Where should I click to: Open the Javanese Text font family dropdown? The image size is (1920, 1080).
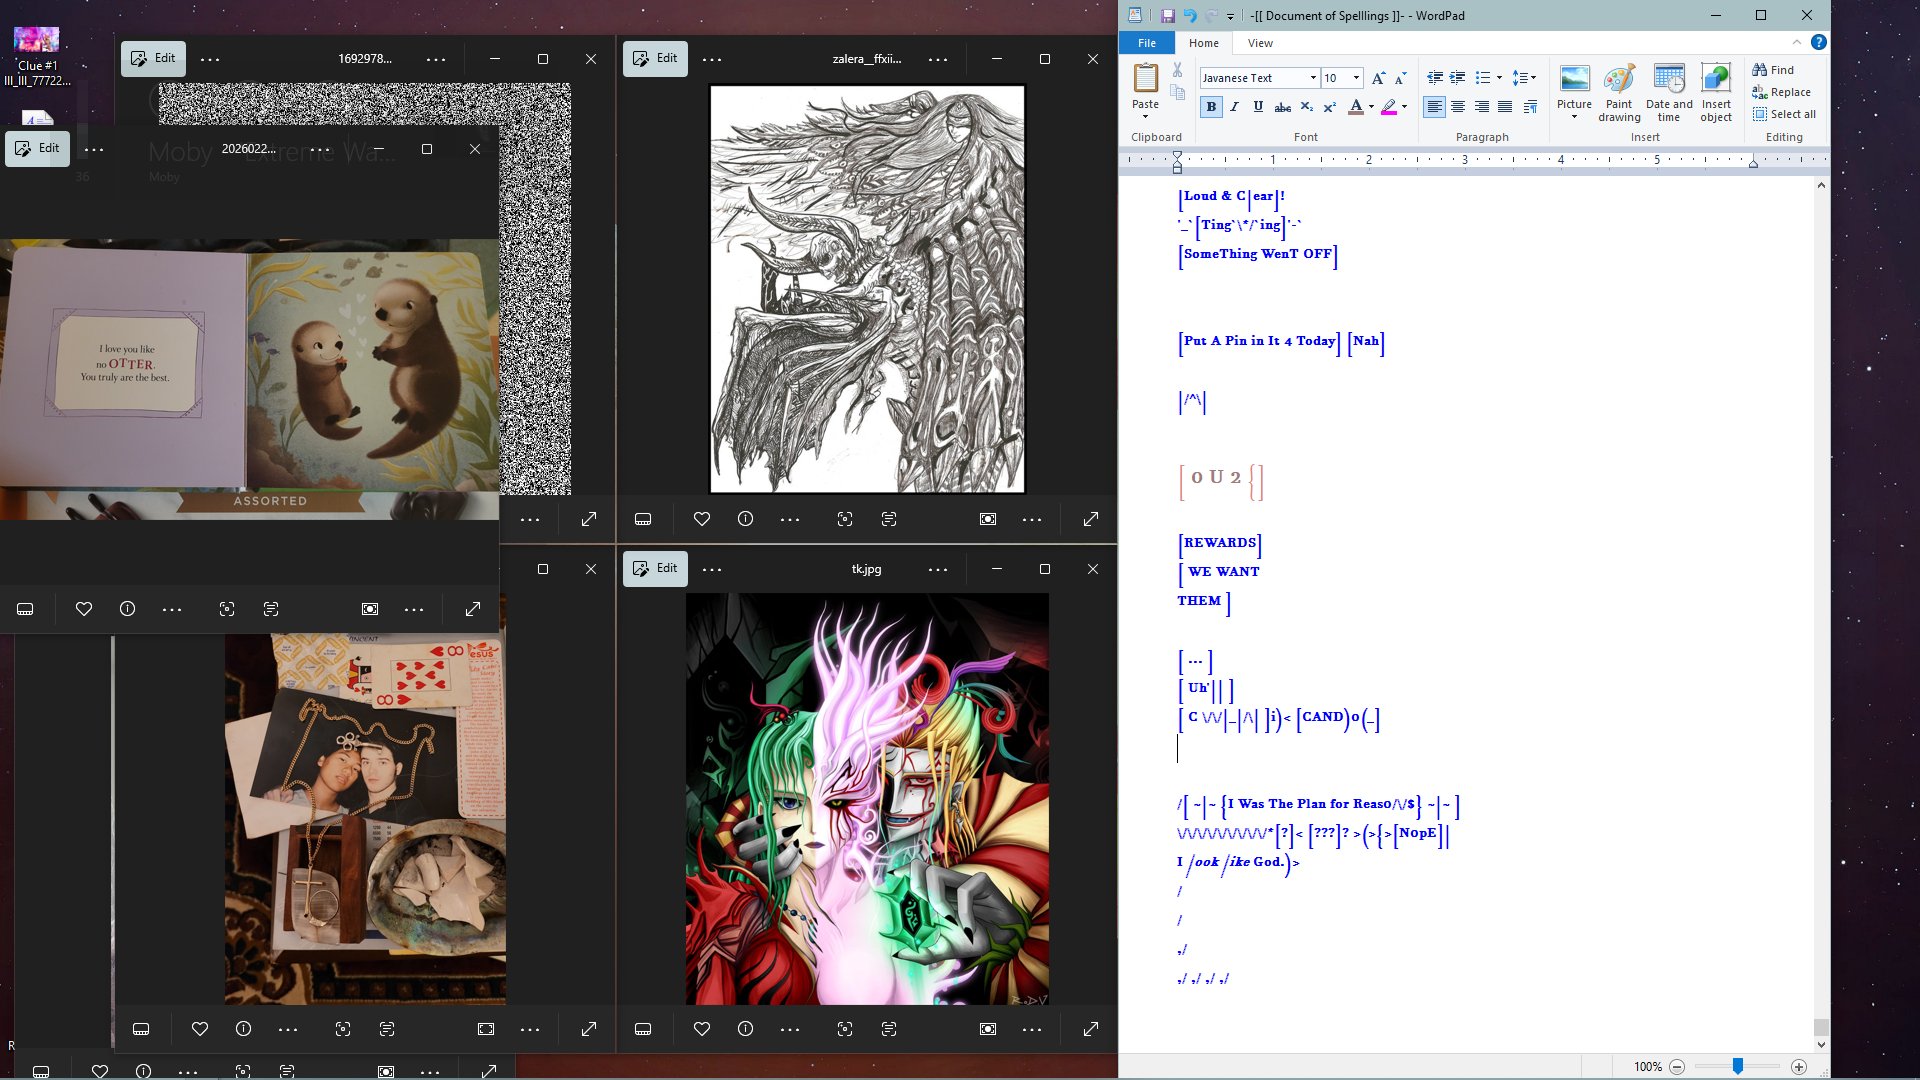pos(1312,78)
